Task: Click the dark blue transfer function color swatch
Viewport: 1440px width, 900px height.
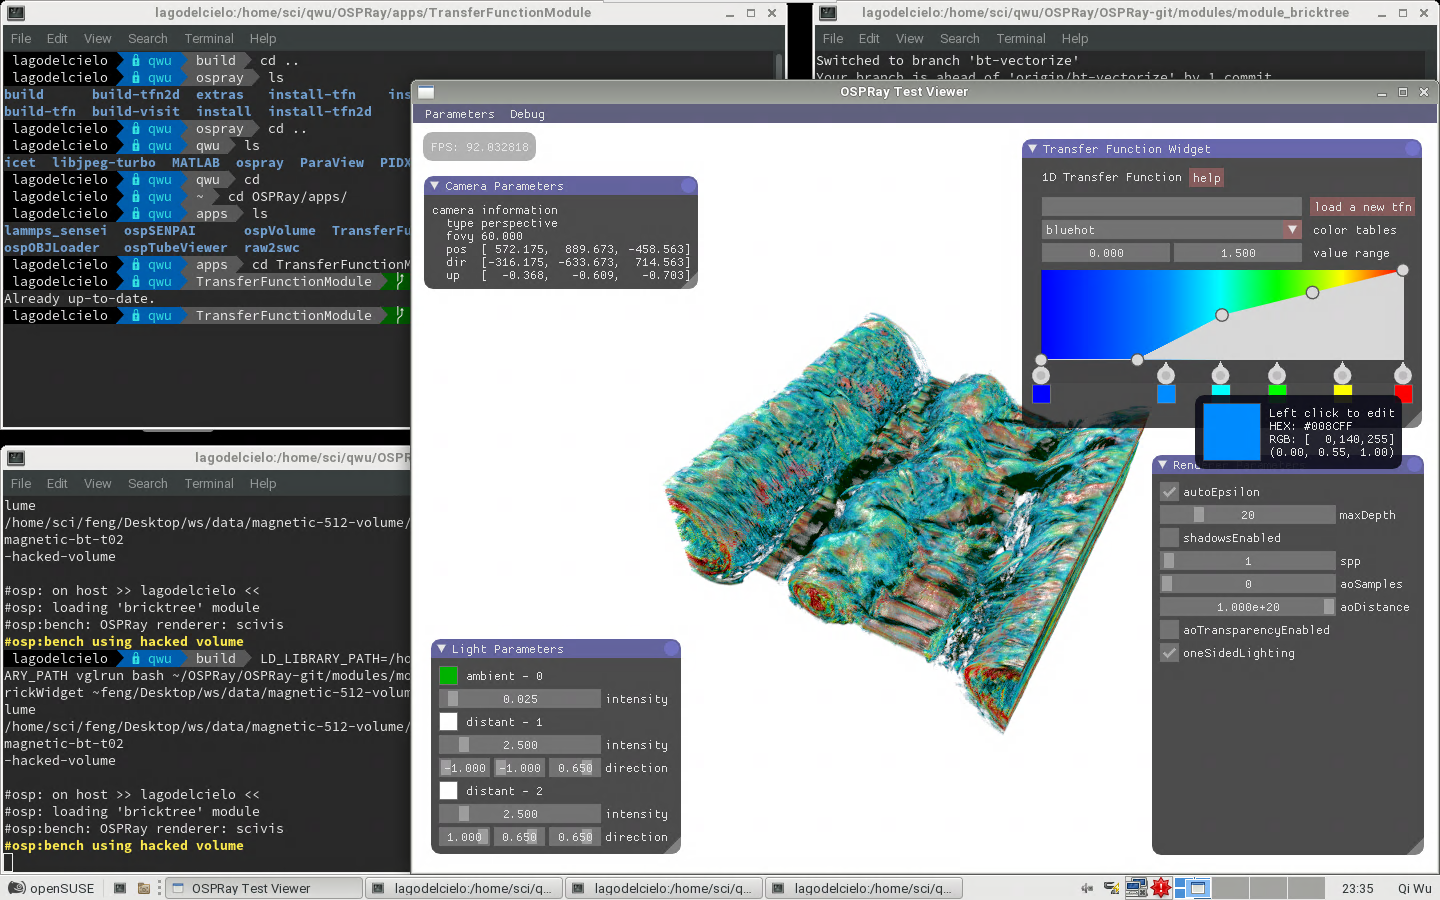Action: [1041, 394]
